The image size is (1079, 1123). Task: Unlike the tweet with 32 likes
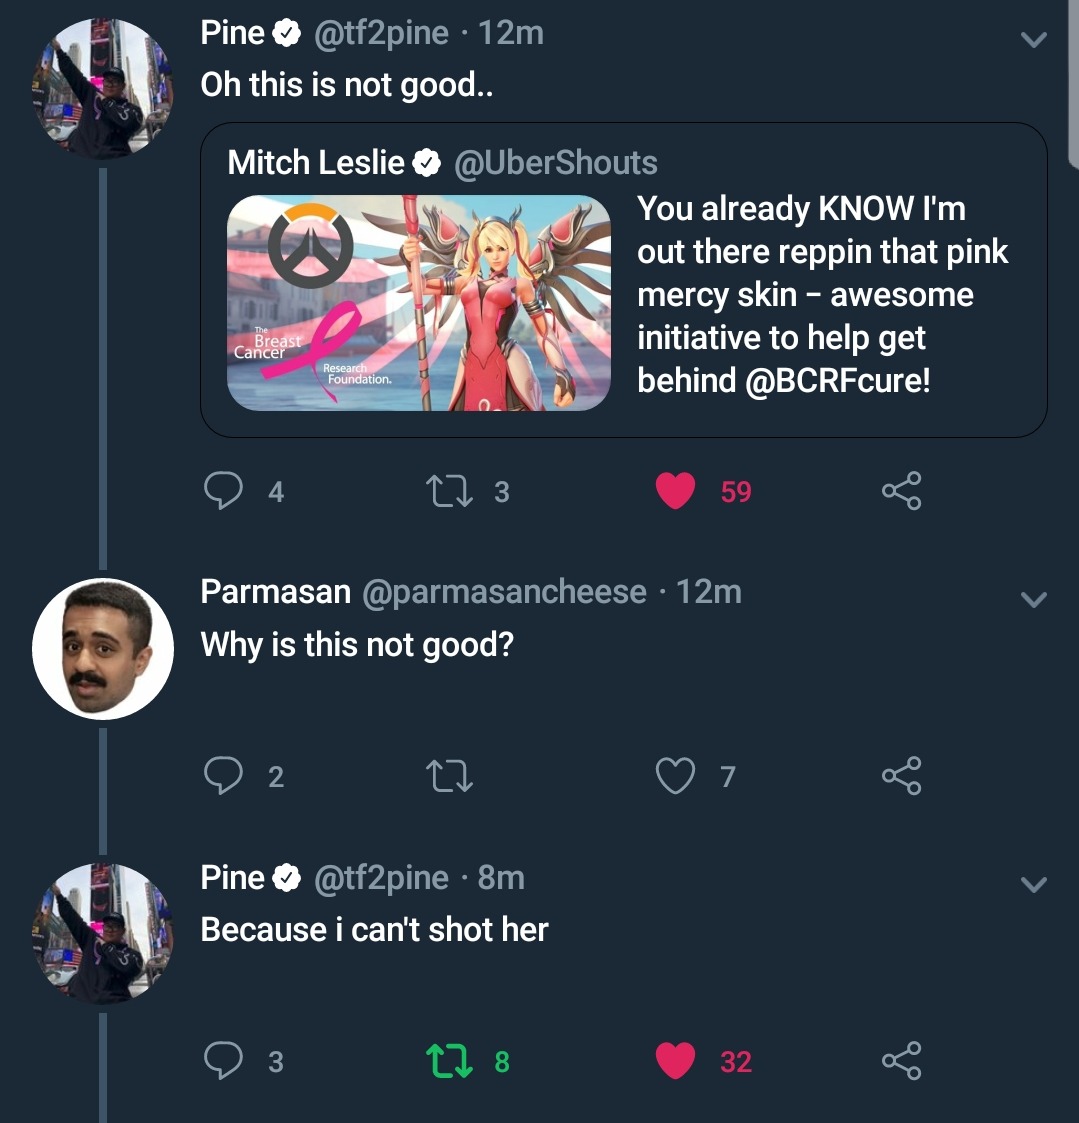[676, 1061]
